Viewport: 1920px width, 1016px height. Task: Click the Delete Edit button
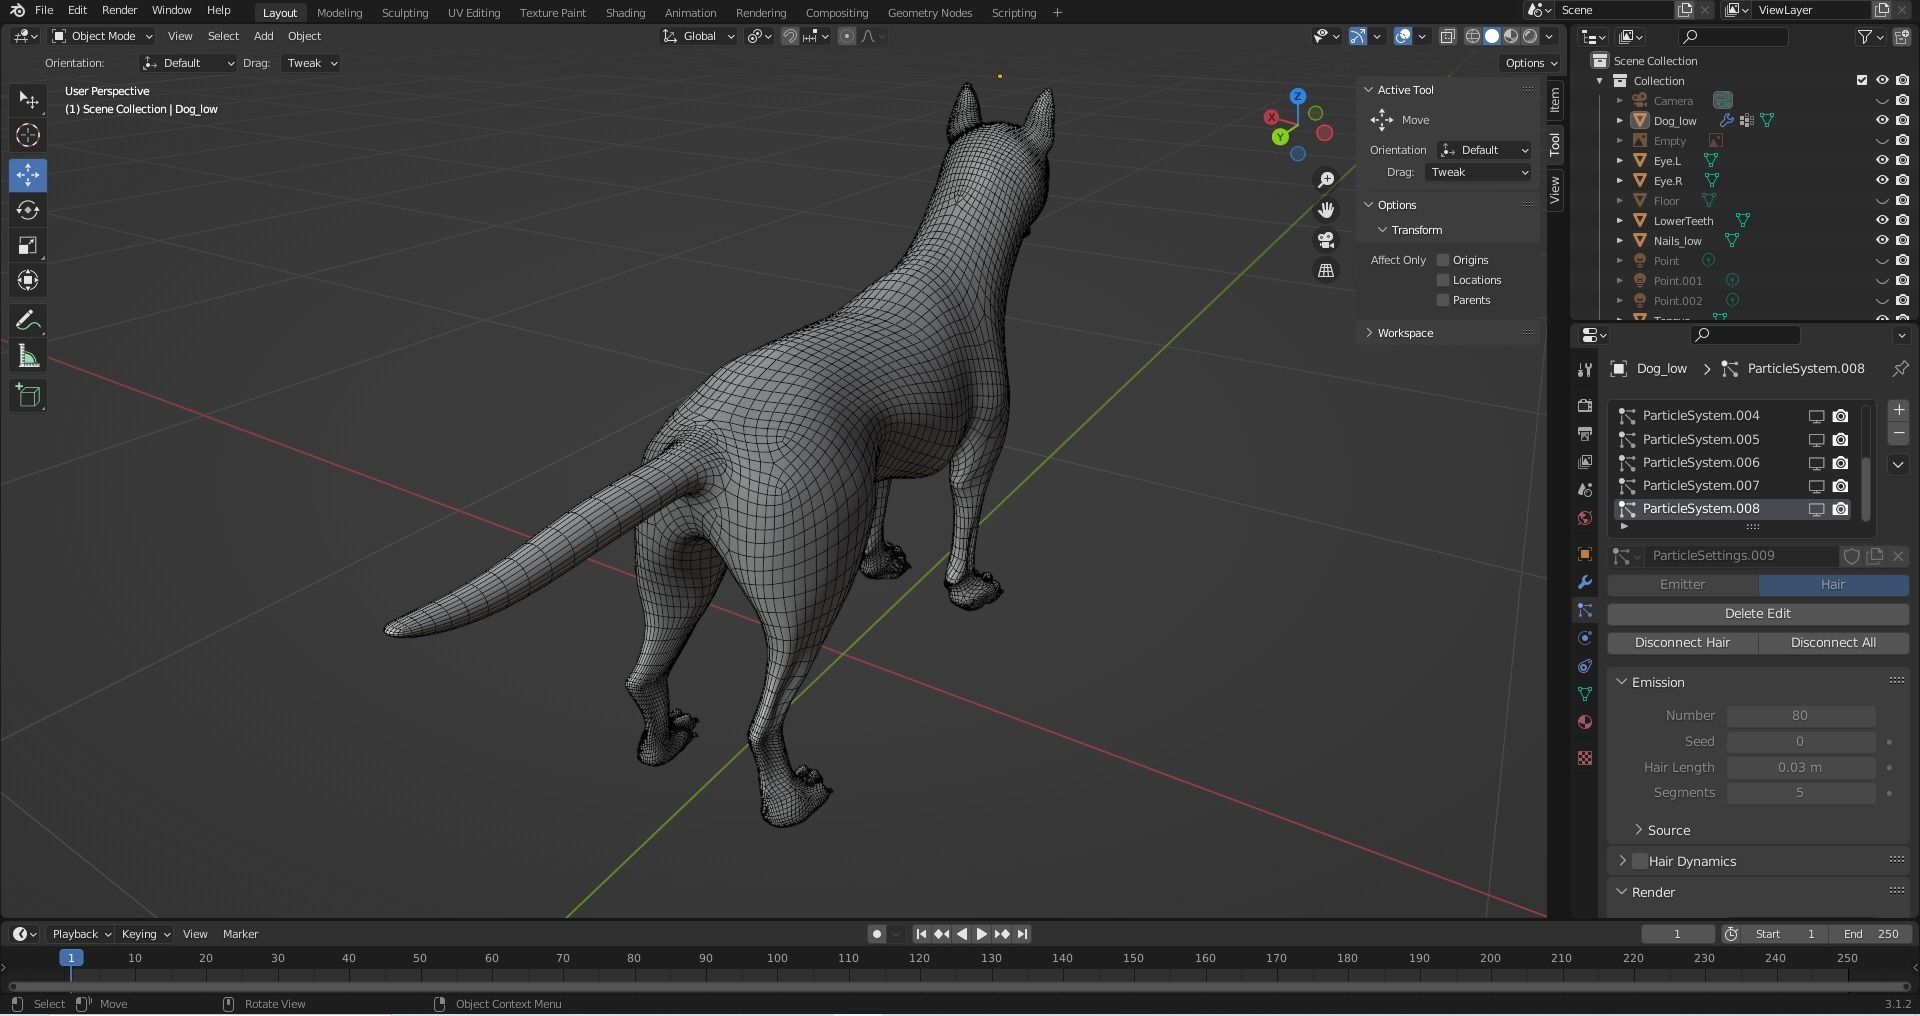(1757, 613)
